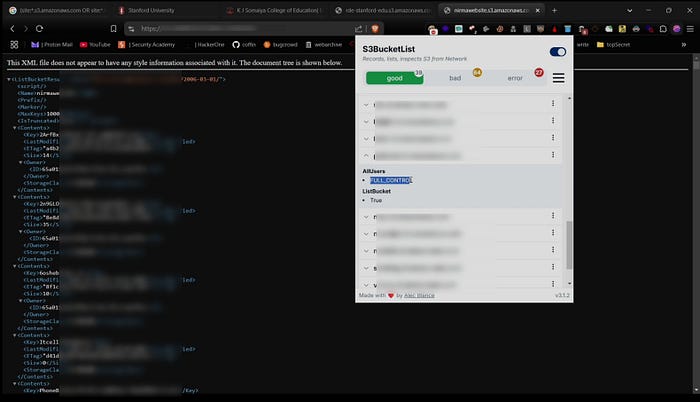Image resolution: width=700 pixels, height=402 pixels.
Task: Follow the Alec Blance author link
Action: pyautogui.click(x=419, y=296)
